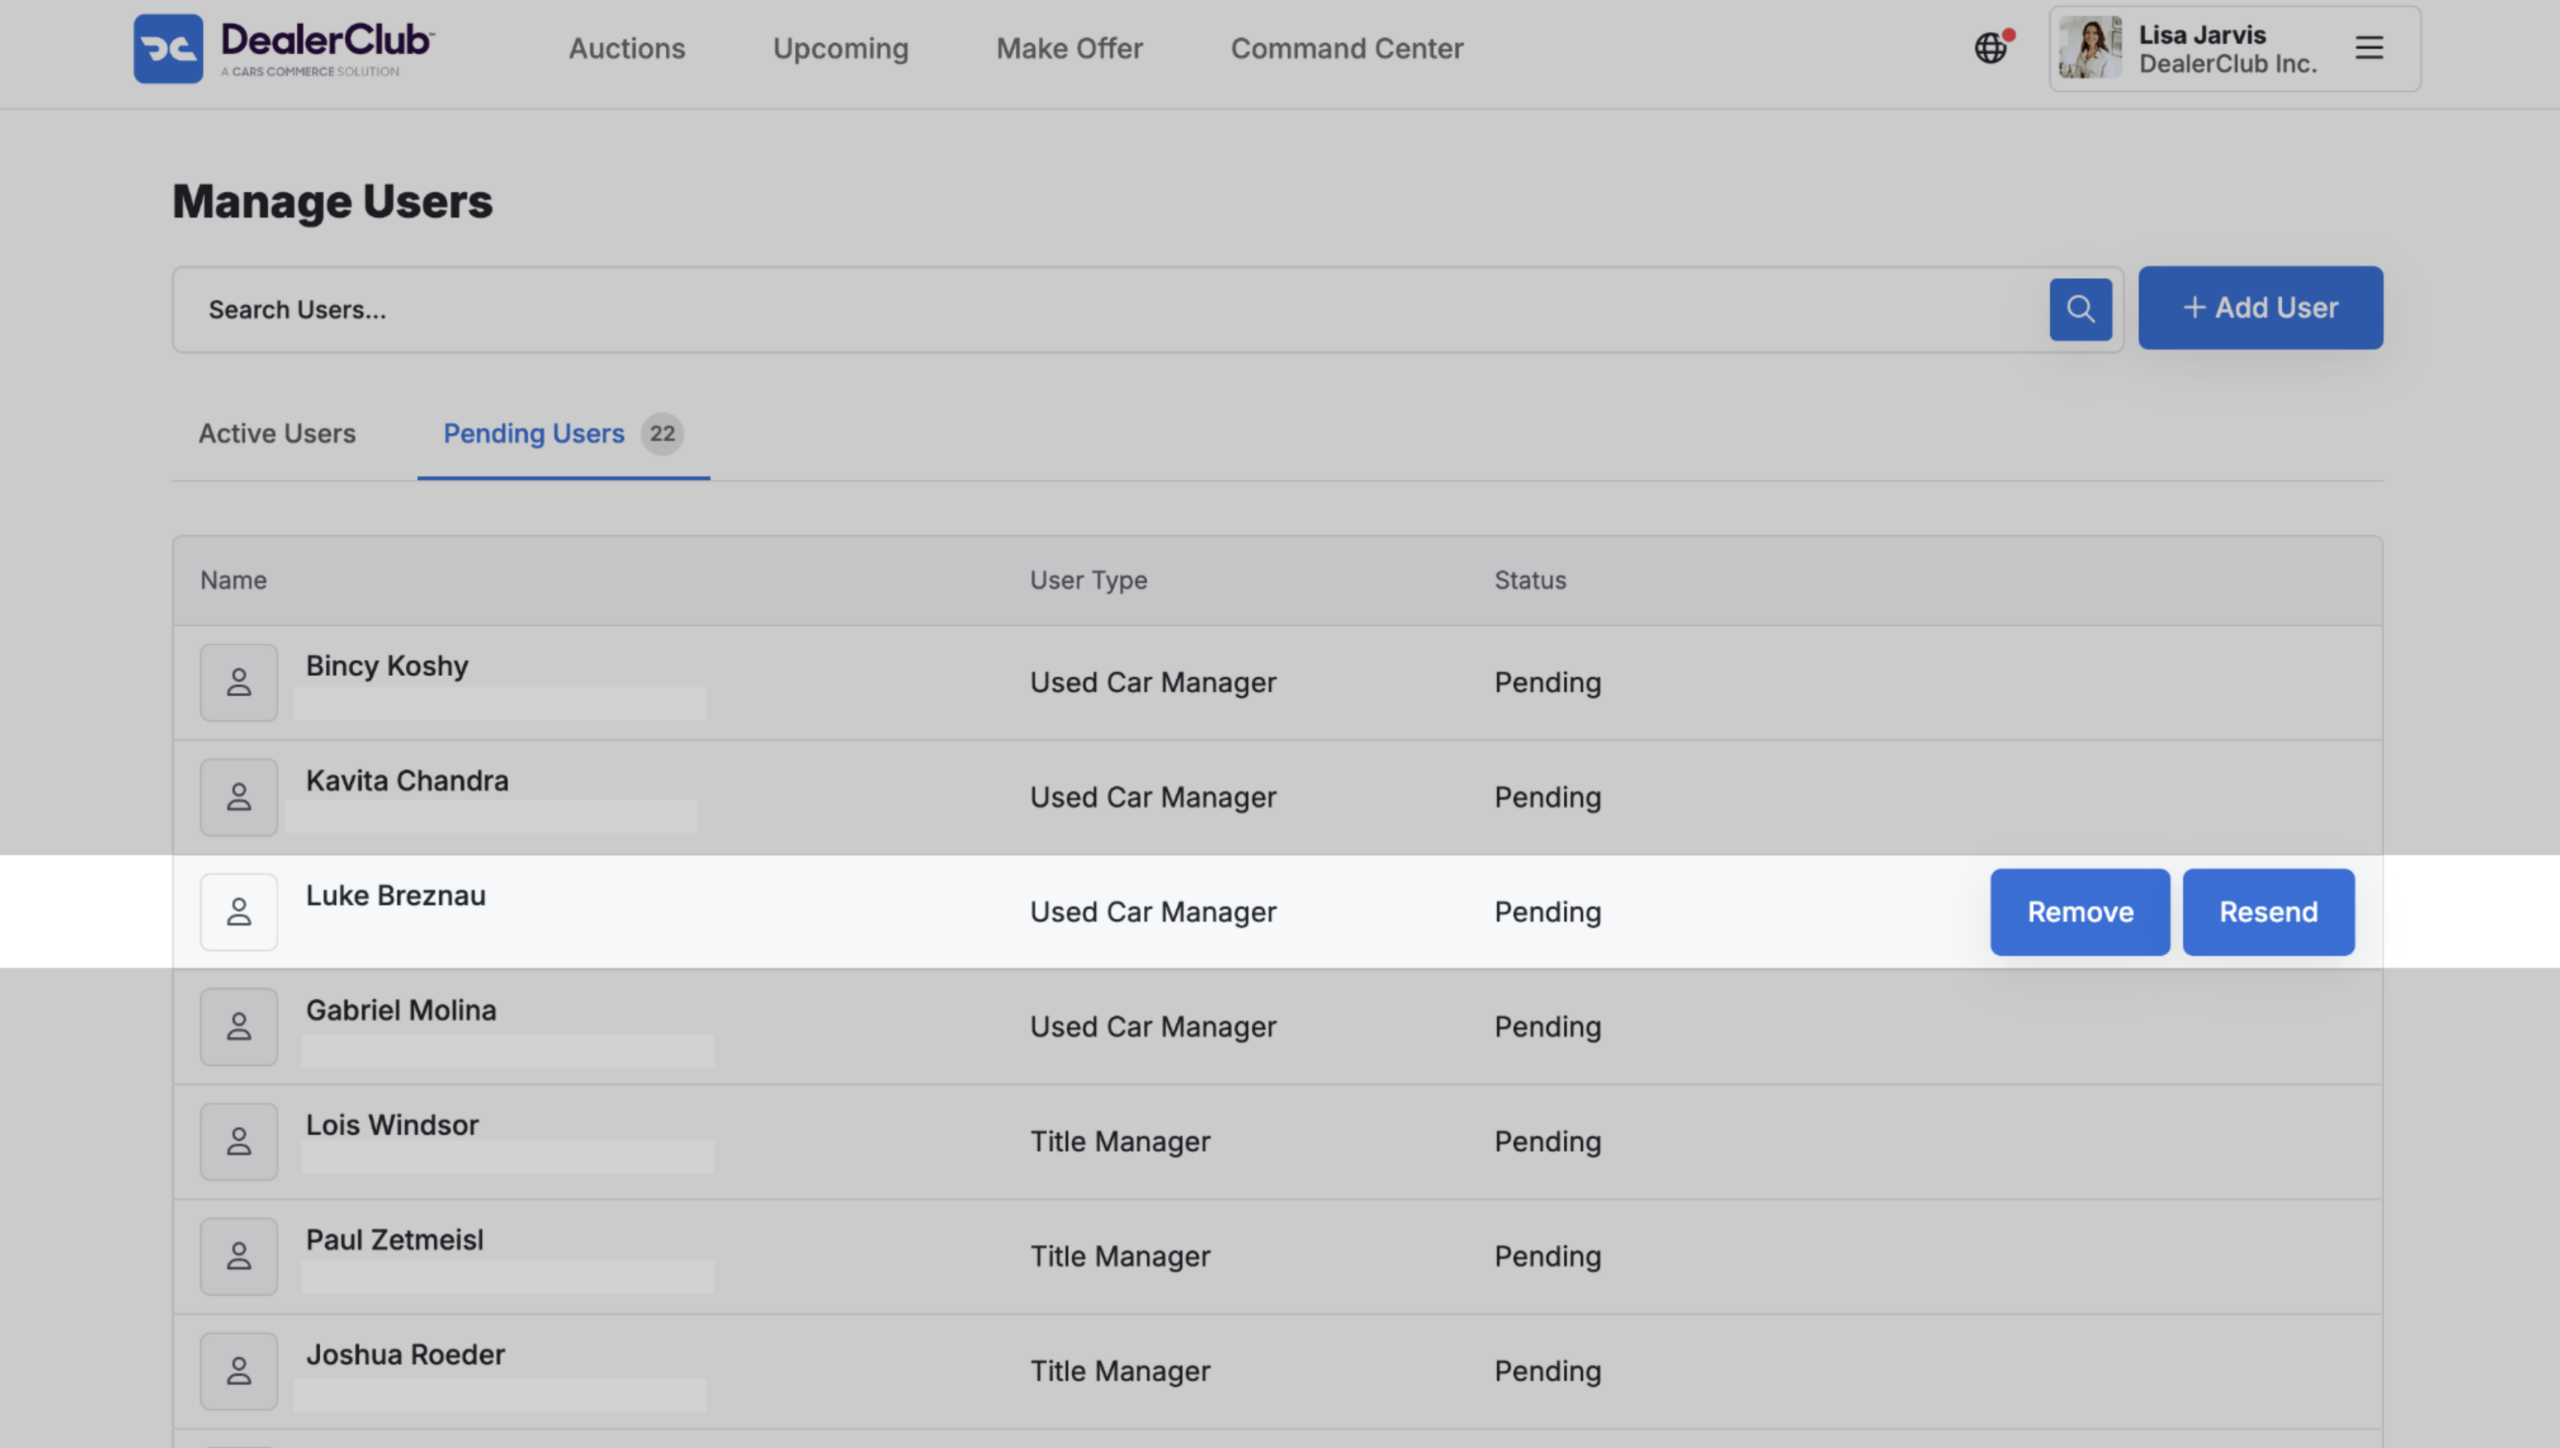Resend invite to Luke Breznau

tap(2268, 912)
